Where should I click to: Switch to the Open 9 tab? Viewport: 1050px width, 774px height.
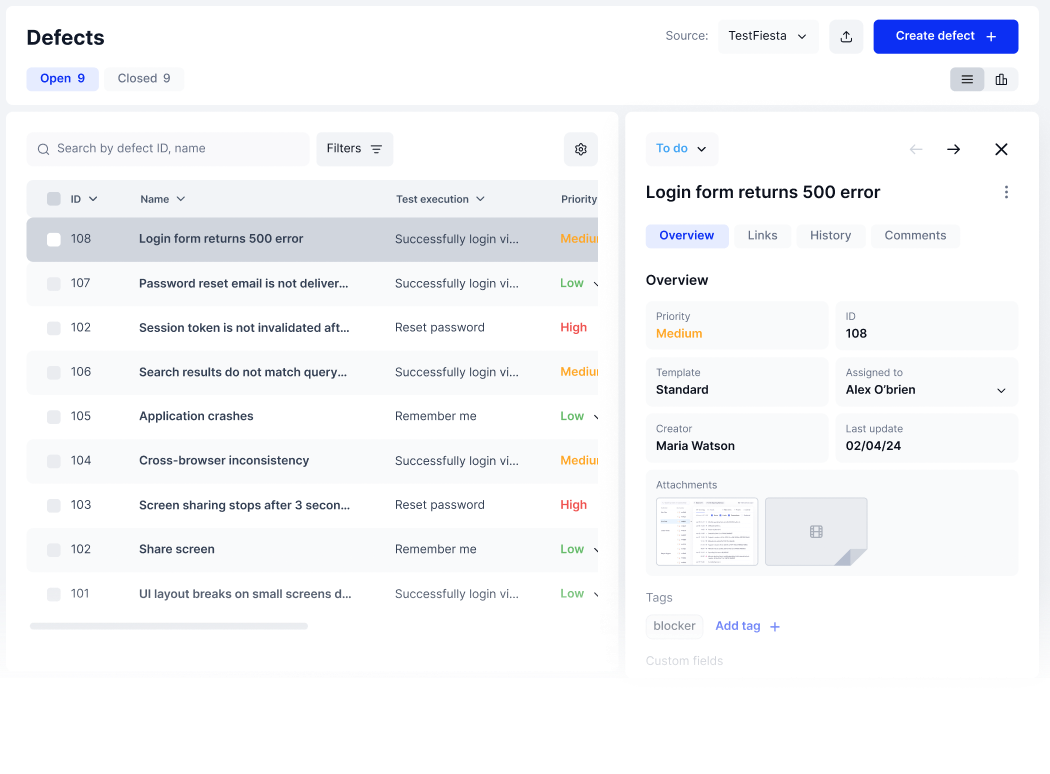point(62,79)
